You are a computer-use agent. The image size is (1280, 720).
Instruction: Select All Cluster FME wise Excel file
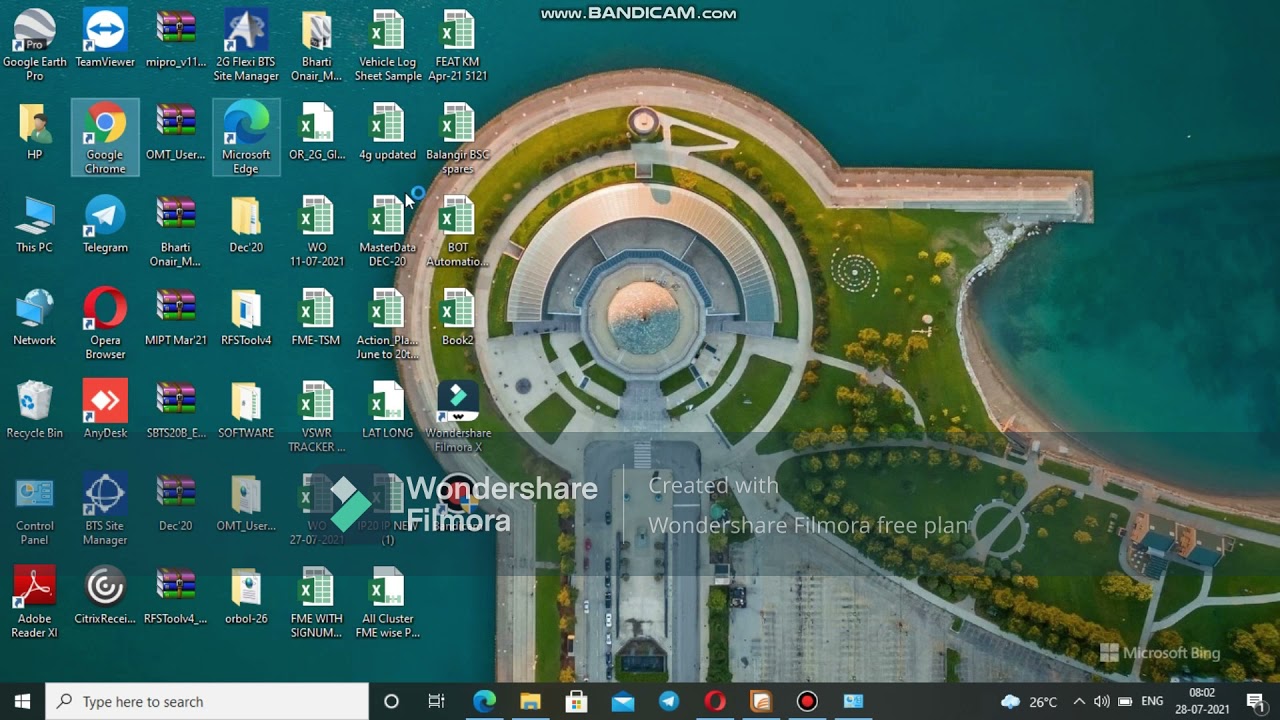pos(388,603)
